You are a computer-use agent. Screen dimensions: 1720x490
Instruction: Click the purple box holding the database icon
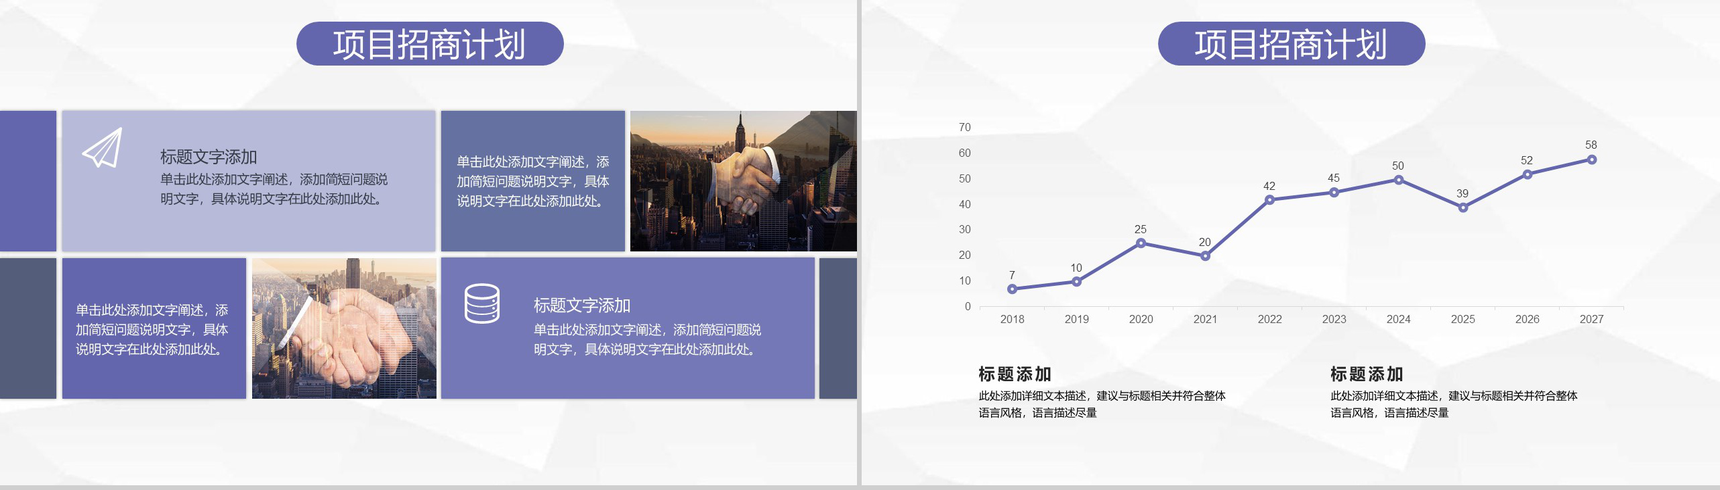[628, 328]
